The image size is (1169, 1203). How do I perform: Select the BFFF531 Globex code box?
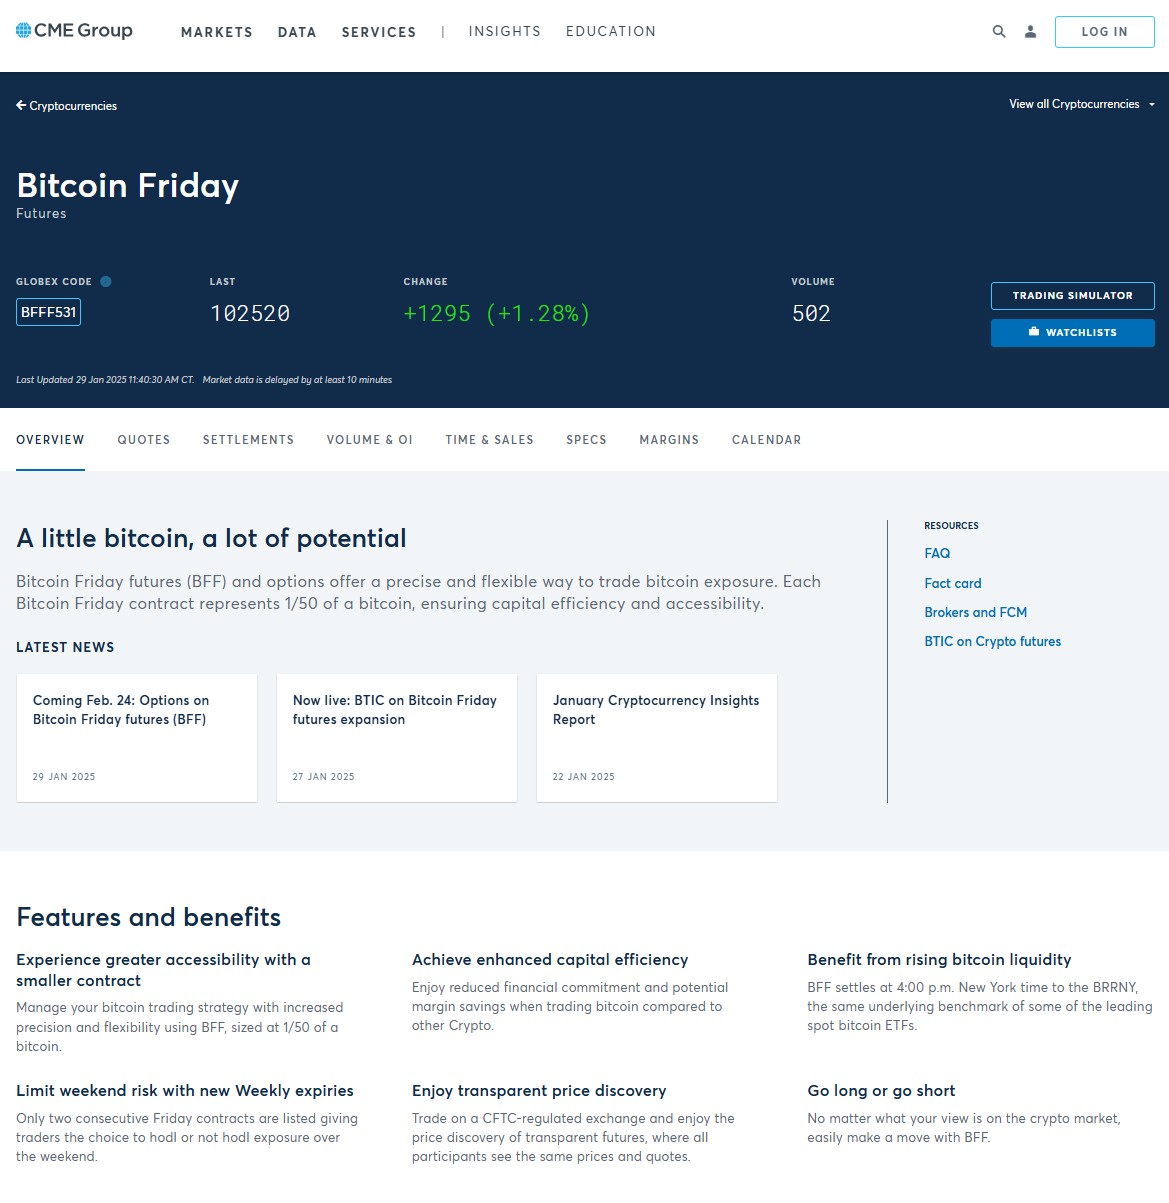pyautogui.click(x=48, y=313)
